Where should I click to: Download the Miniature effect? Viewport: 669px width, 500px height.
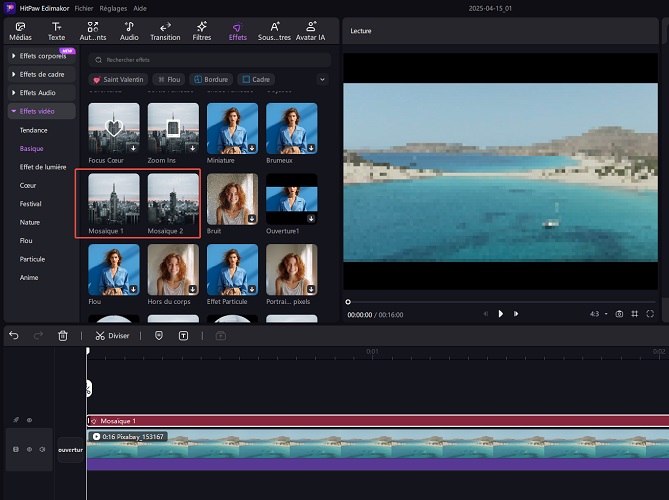point(252,148)
